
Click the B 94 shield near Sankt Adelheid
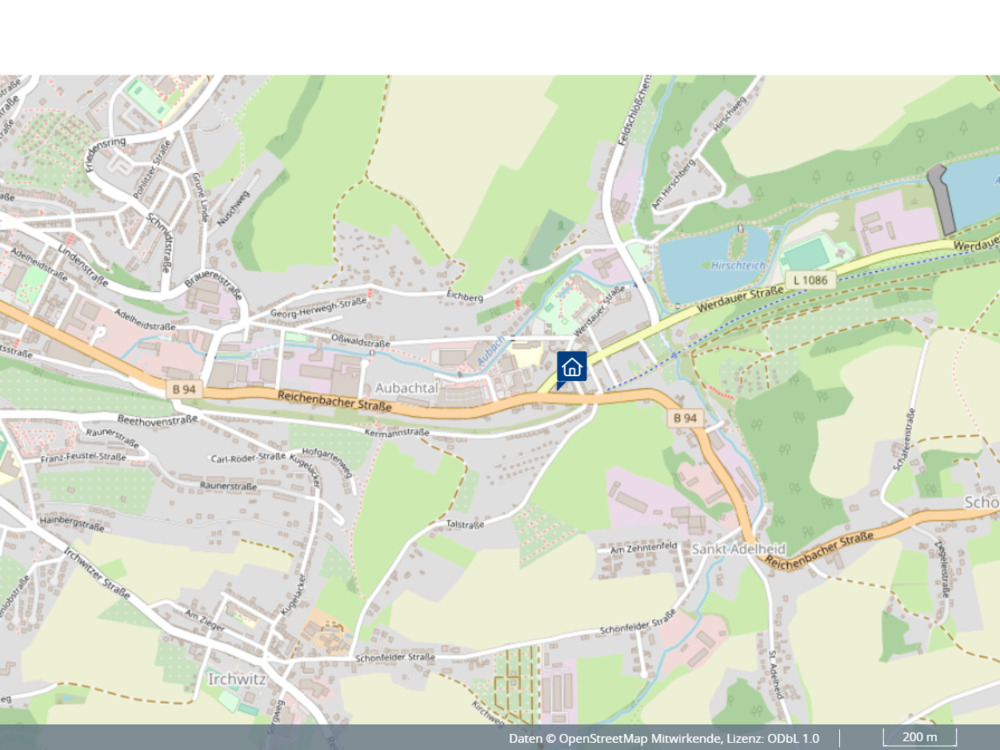[685, 418]
